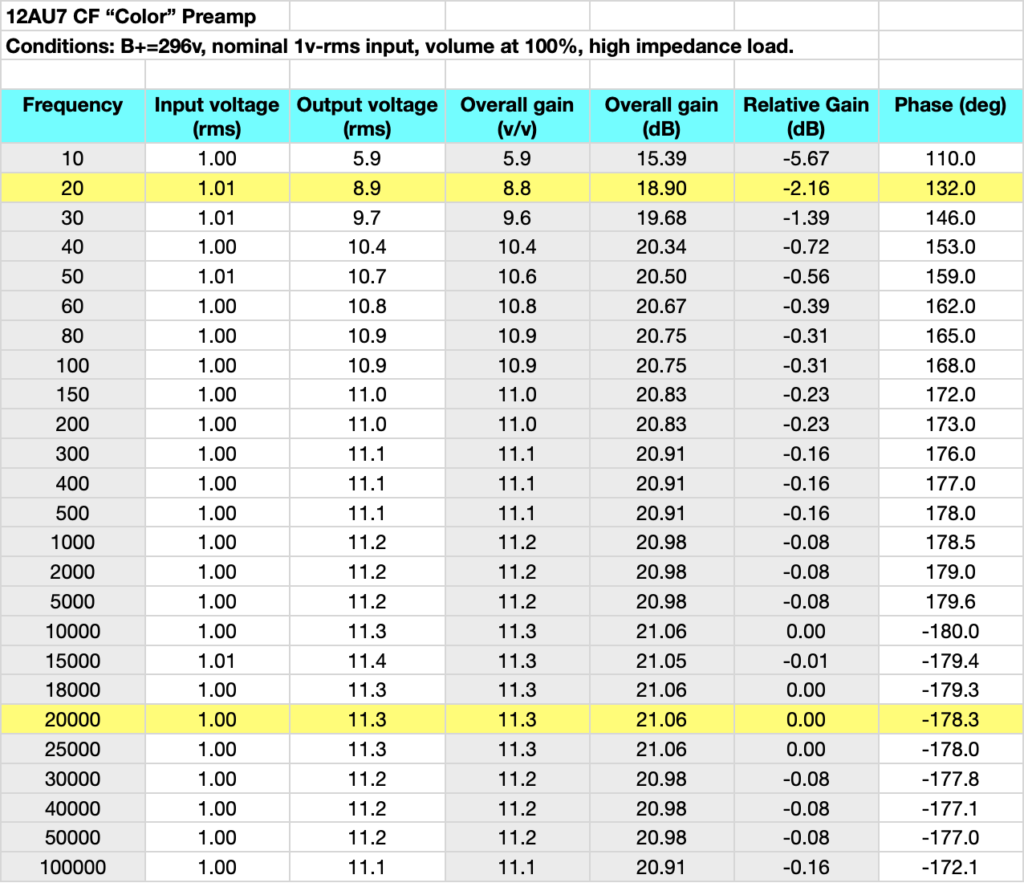The width and height of the screenshot is (1024, 883).
Task: Click frequency cell 30
Action: [72, 217]
